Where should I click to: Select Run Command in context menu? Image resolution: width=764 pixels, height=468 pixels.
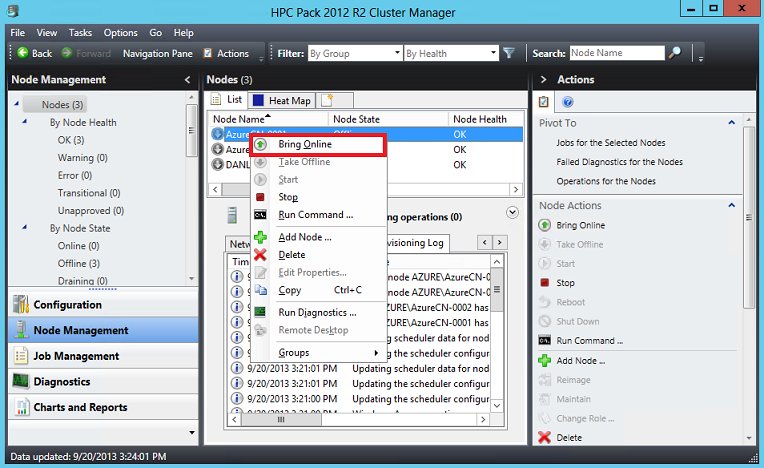click(x=319, y=215)
